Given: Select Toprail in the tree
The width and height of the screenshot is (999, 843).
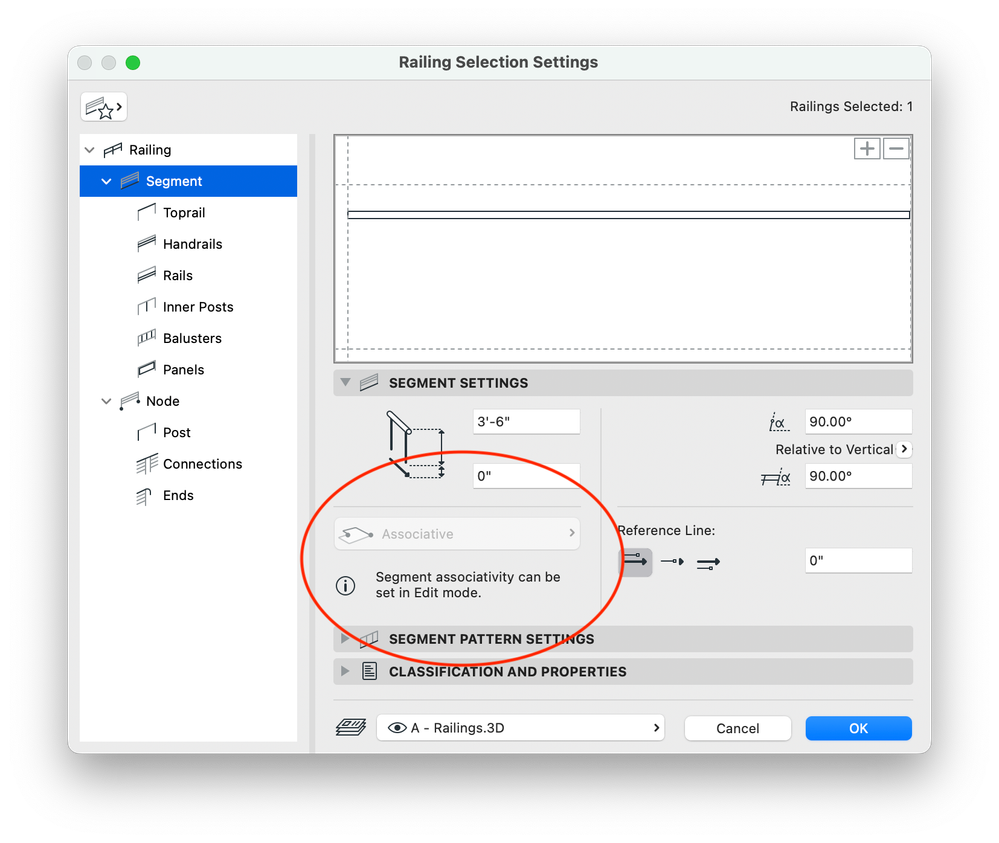Looking at the screenshot, I should 184,213.
